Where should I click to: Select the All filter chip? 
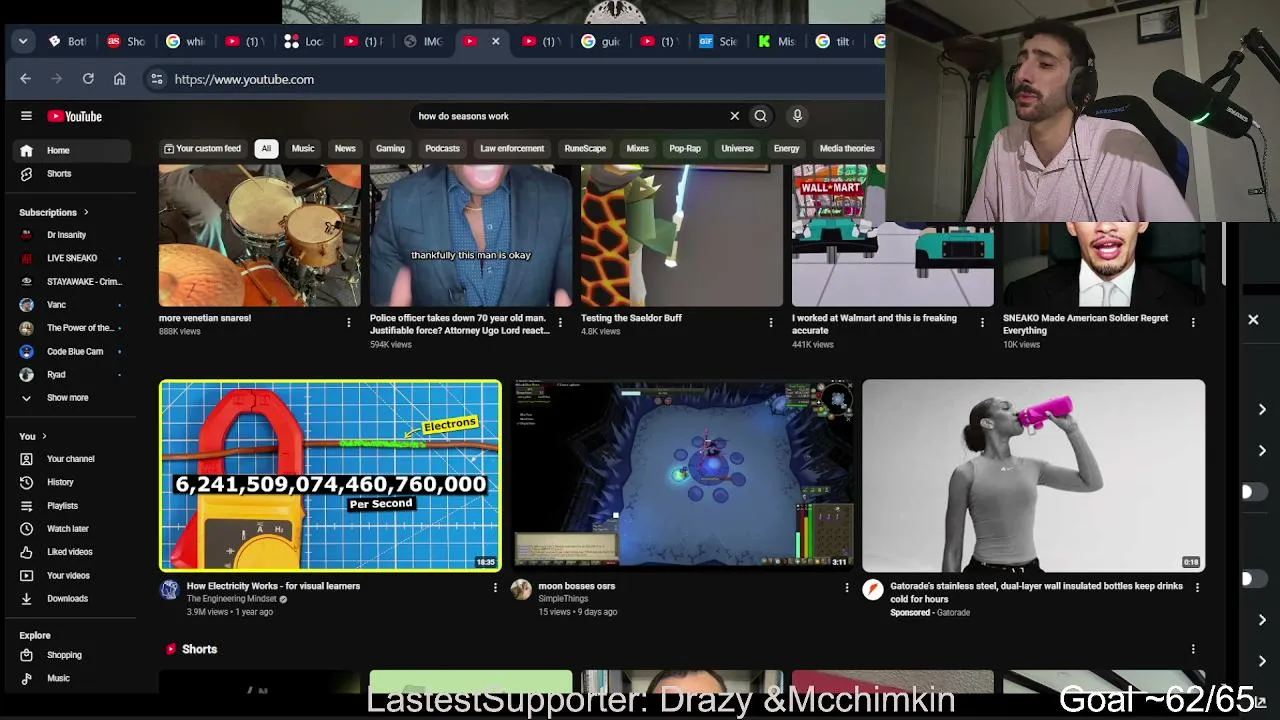click(x=266, y=149)
